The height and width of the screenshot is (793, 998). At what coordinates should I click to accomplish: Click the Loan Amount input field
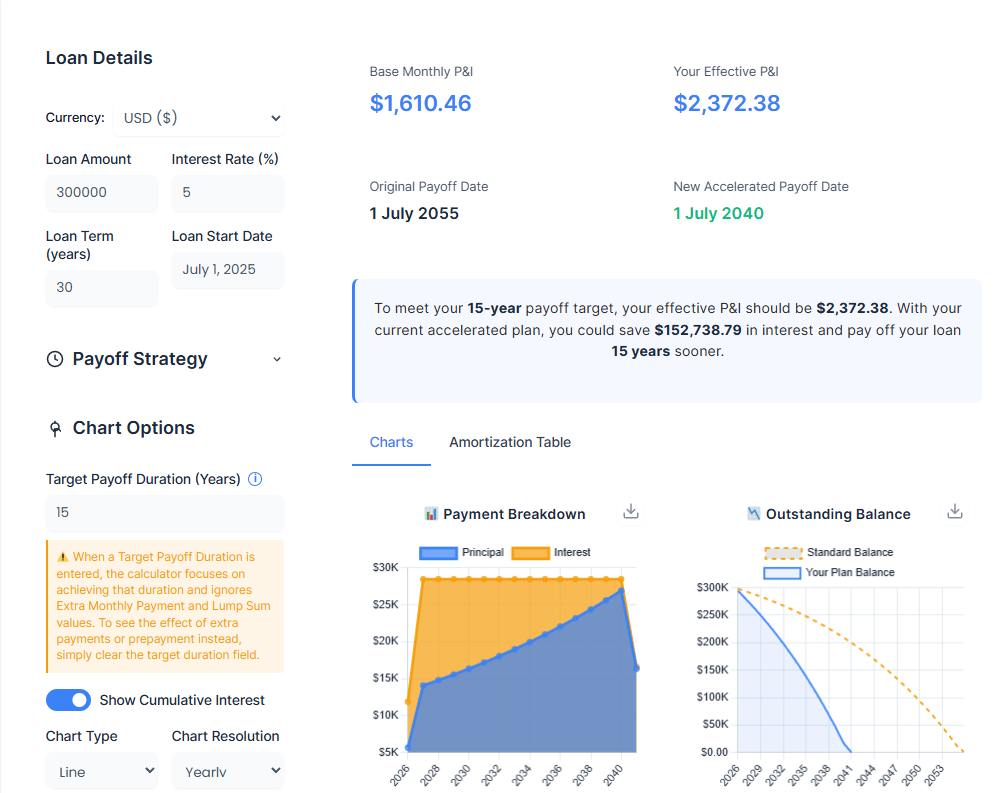101,193
